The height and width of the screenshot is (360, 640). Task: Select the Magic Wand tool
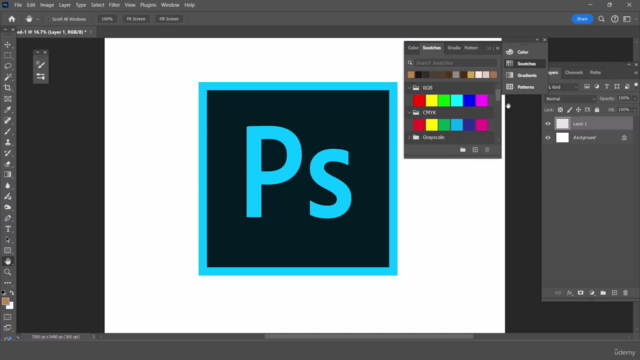click(x=8, y=77)
